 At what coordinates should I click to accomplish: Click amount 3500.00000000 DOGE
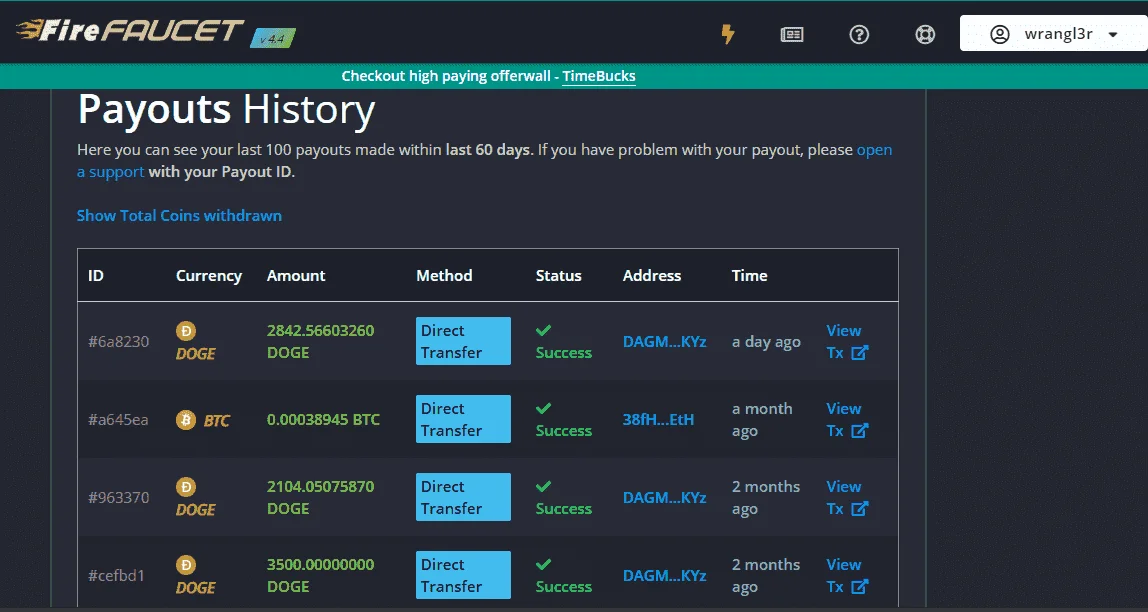coord(320,575)
